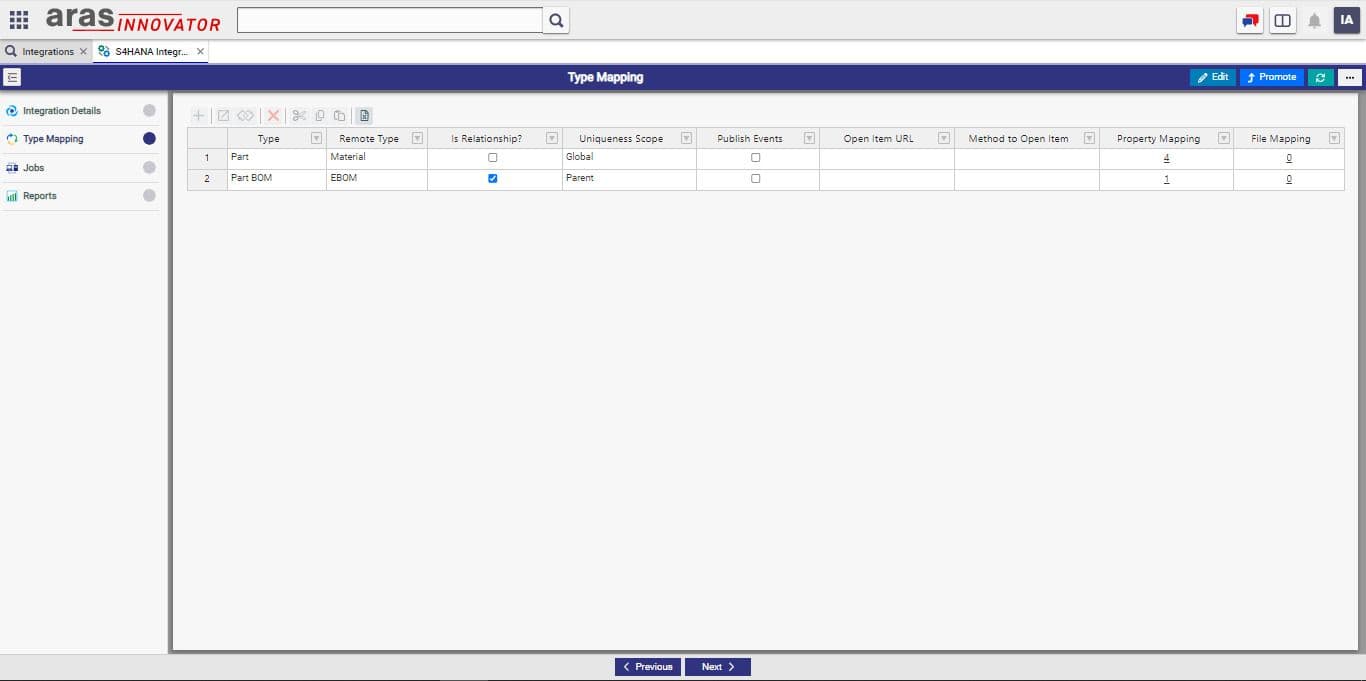Image resolution: width=1366 pixels, height=681 pixels.
Task: Click the Aras Innovator logo
Action: (x=133, y=20)
